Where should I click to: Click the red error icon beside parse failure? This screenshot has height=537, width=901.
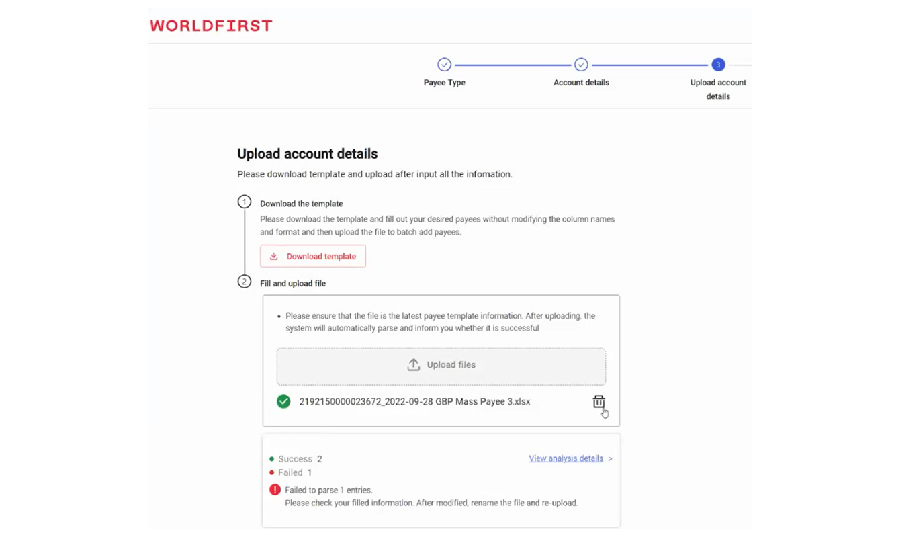click(x=275, y=490)
